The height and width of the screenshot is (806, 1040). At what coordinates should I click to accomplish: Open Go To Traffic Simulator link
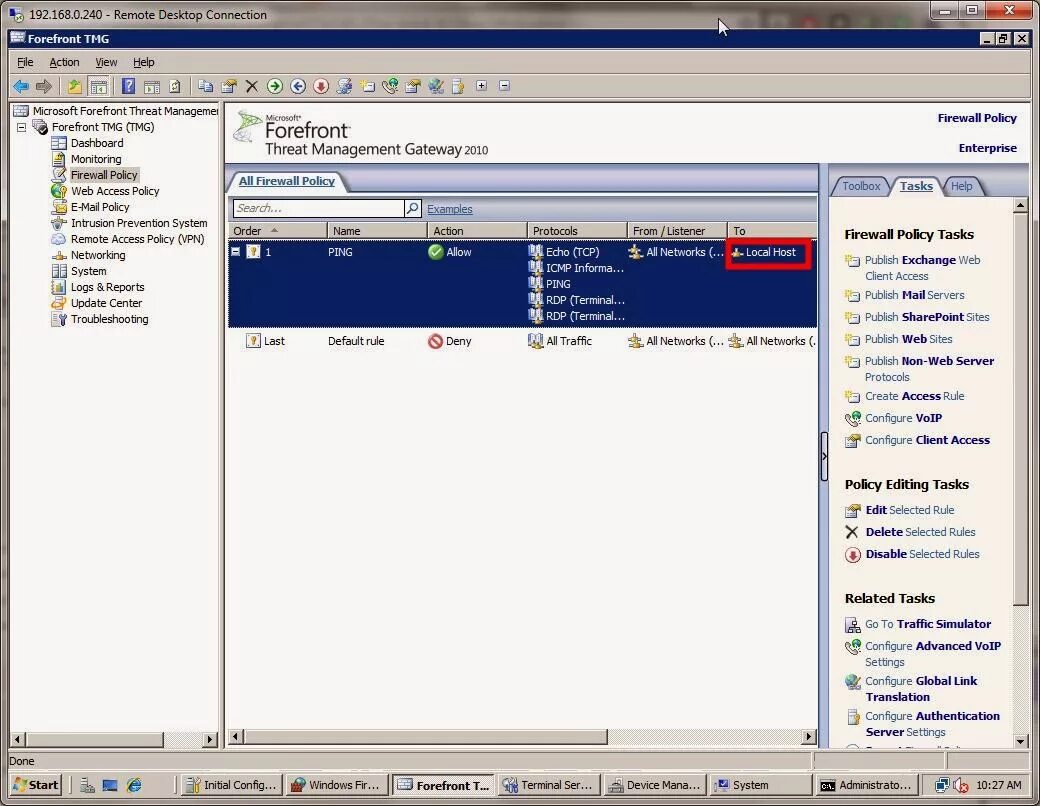point(928,624)
